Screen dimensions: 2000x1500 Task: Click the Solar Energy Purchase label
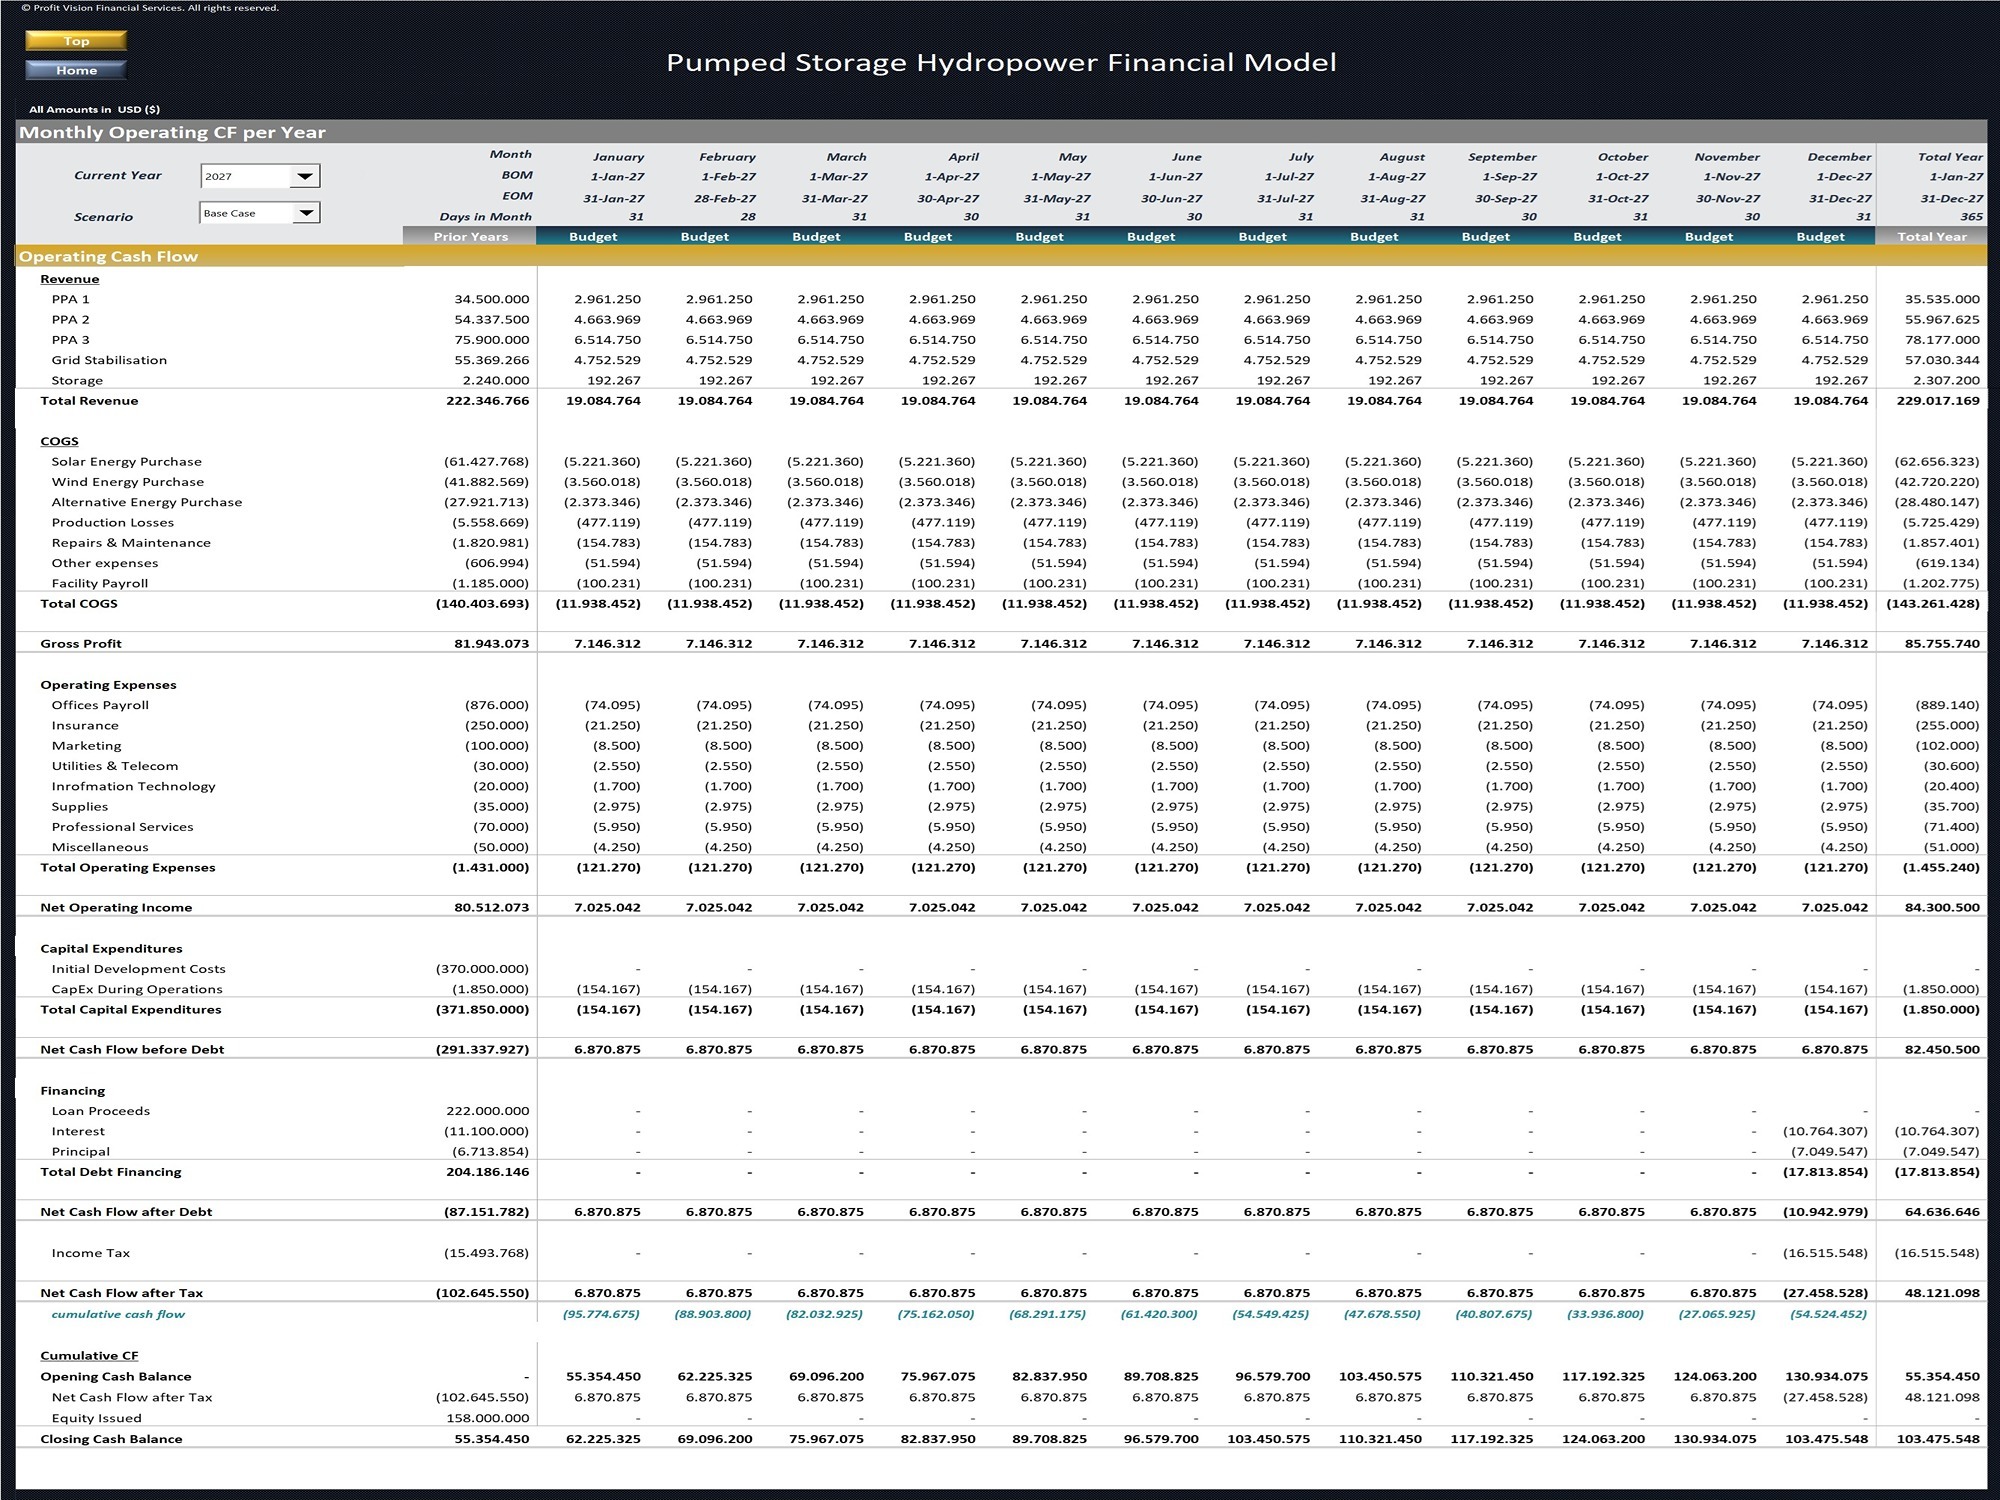coord(126,461)
